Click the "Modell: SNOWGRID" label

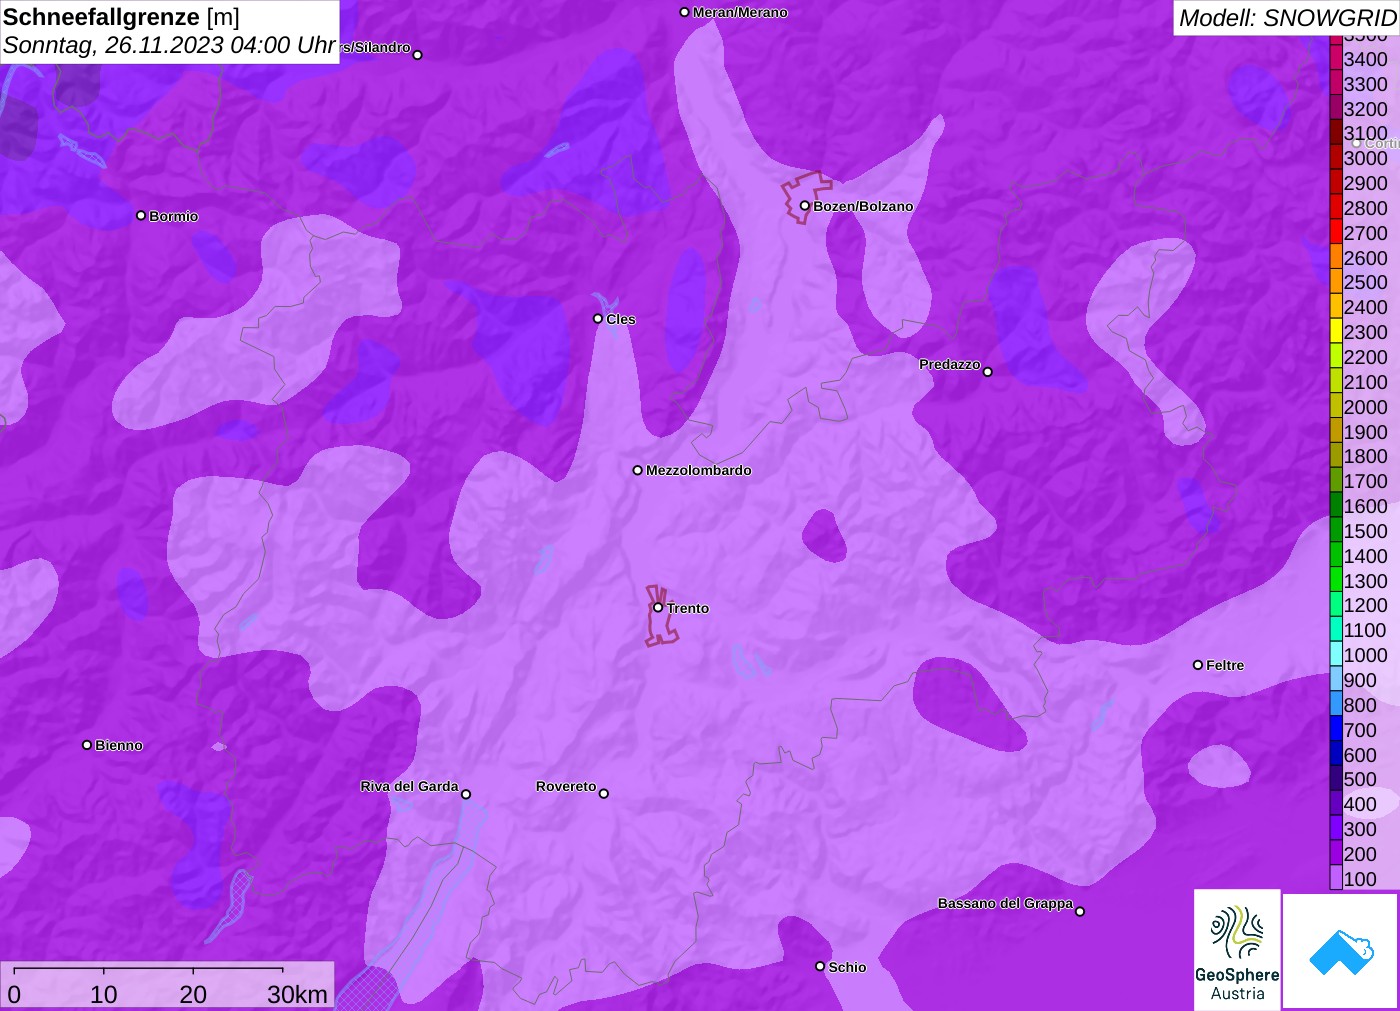(1287, 18)
